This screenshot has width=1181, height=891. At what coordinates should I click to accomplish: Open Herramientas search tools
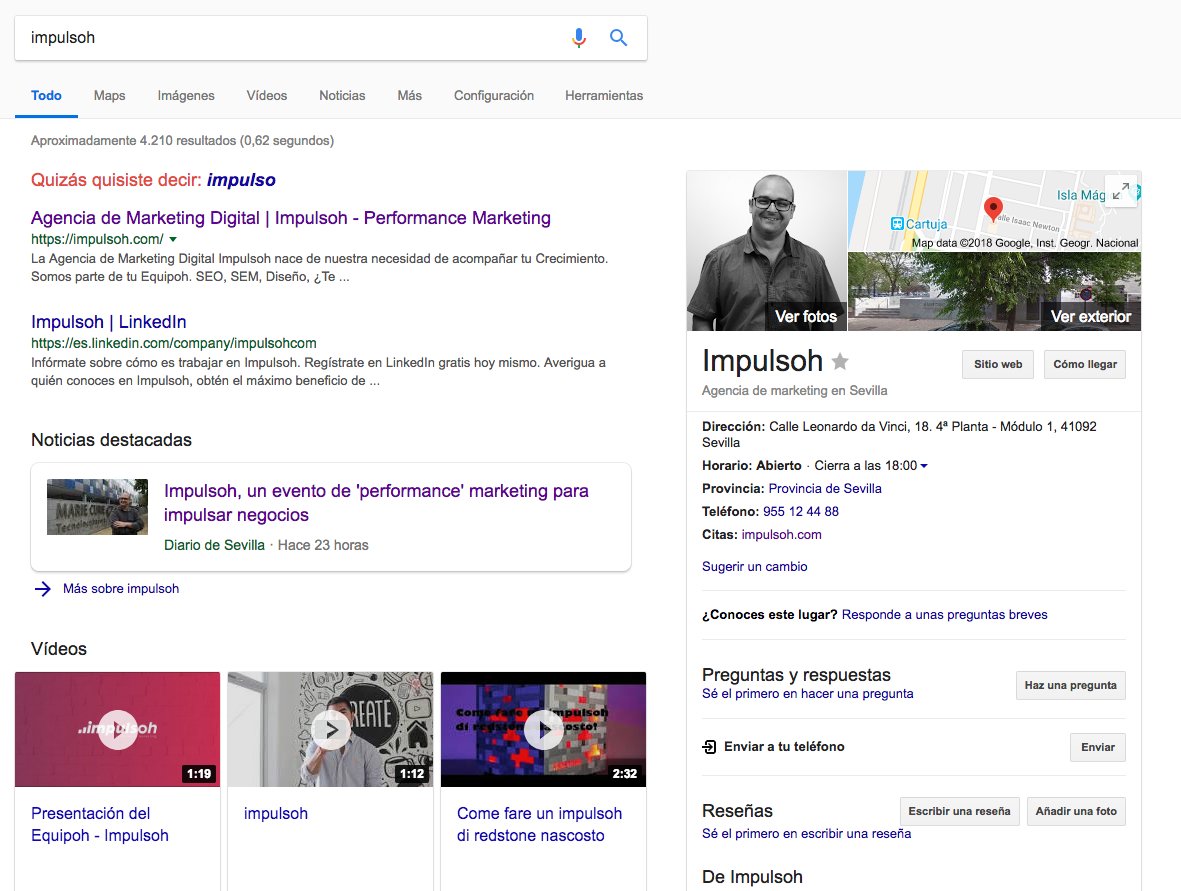(604, 96)
